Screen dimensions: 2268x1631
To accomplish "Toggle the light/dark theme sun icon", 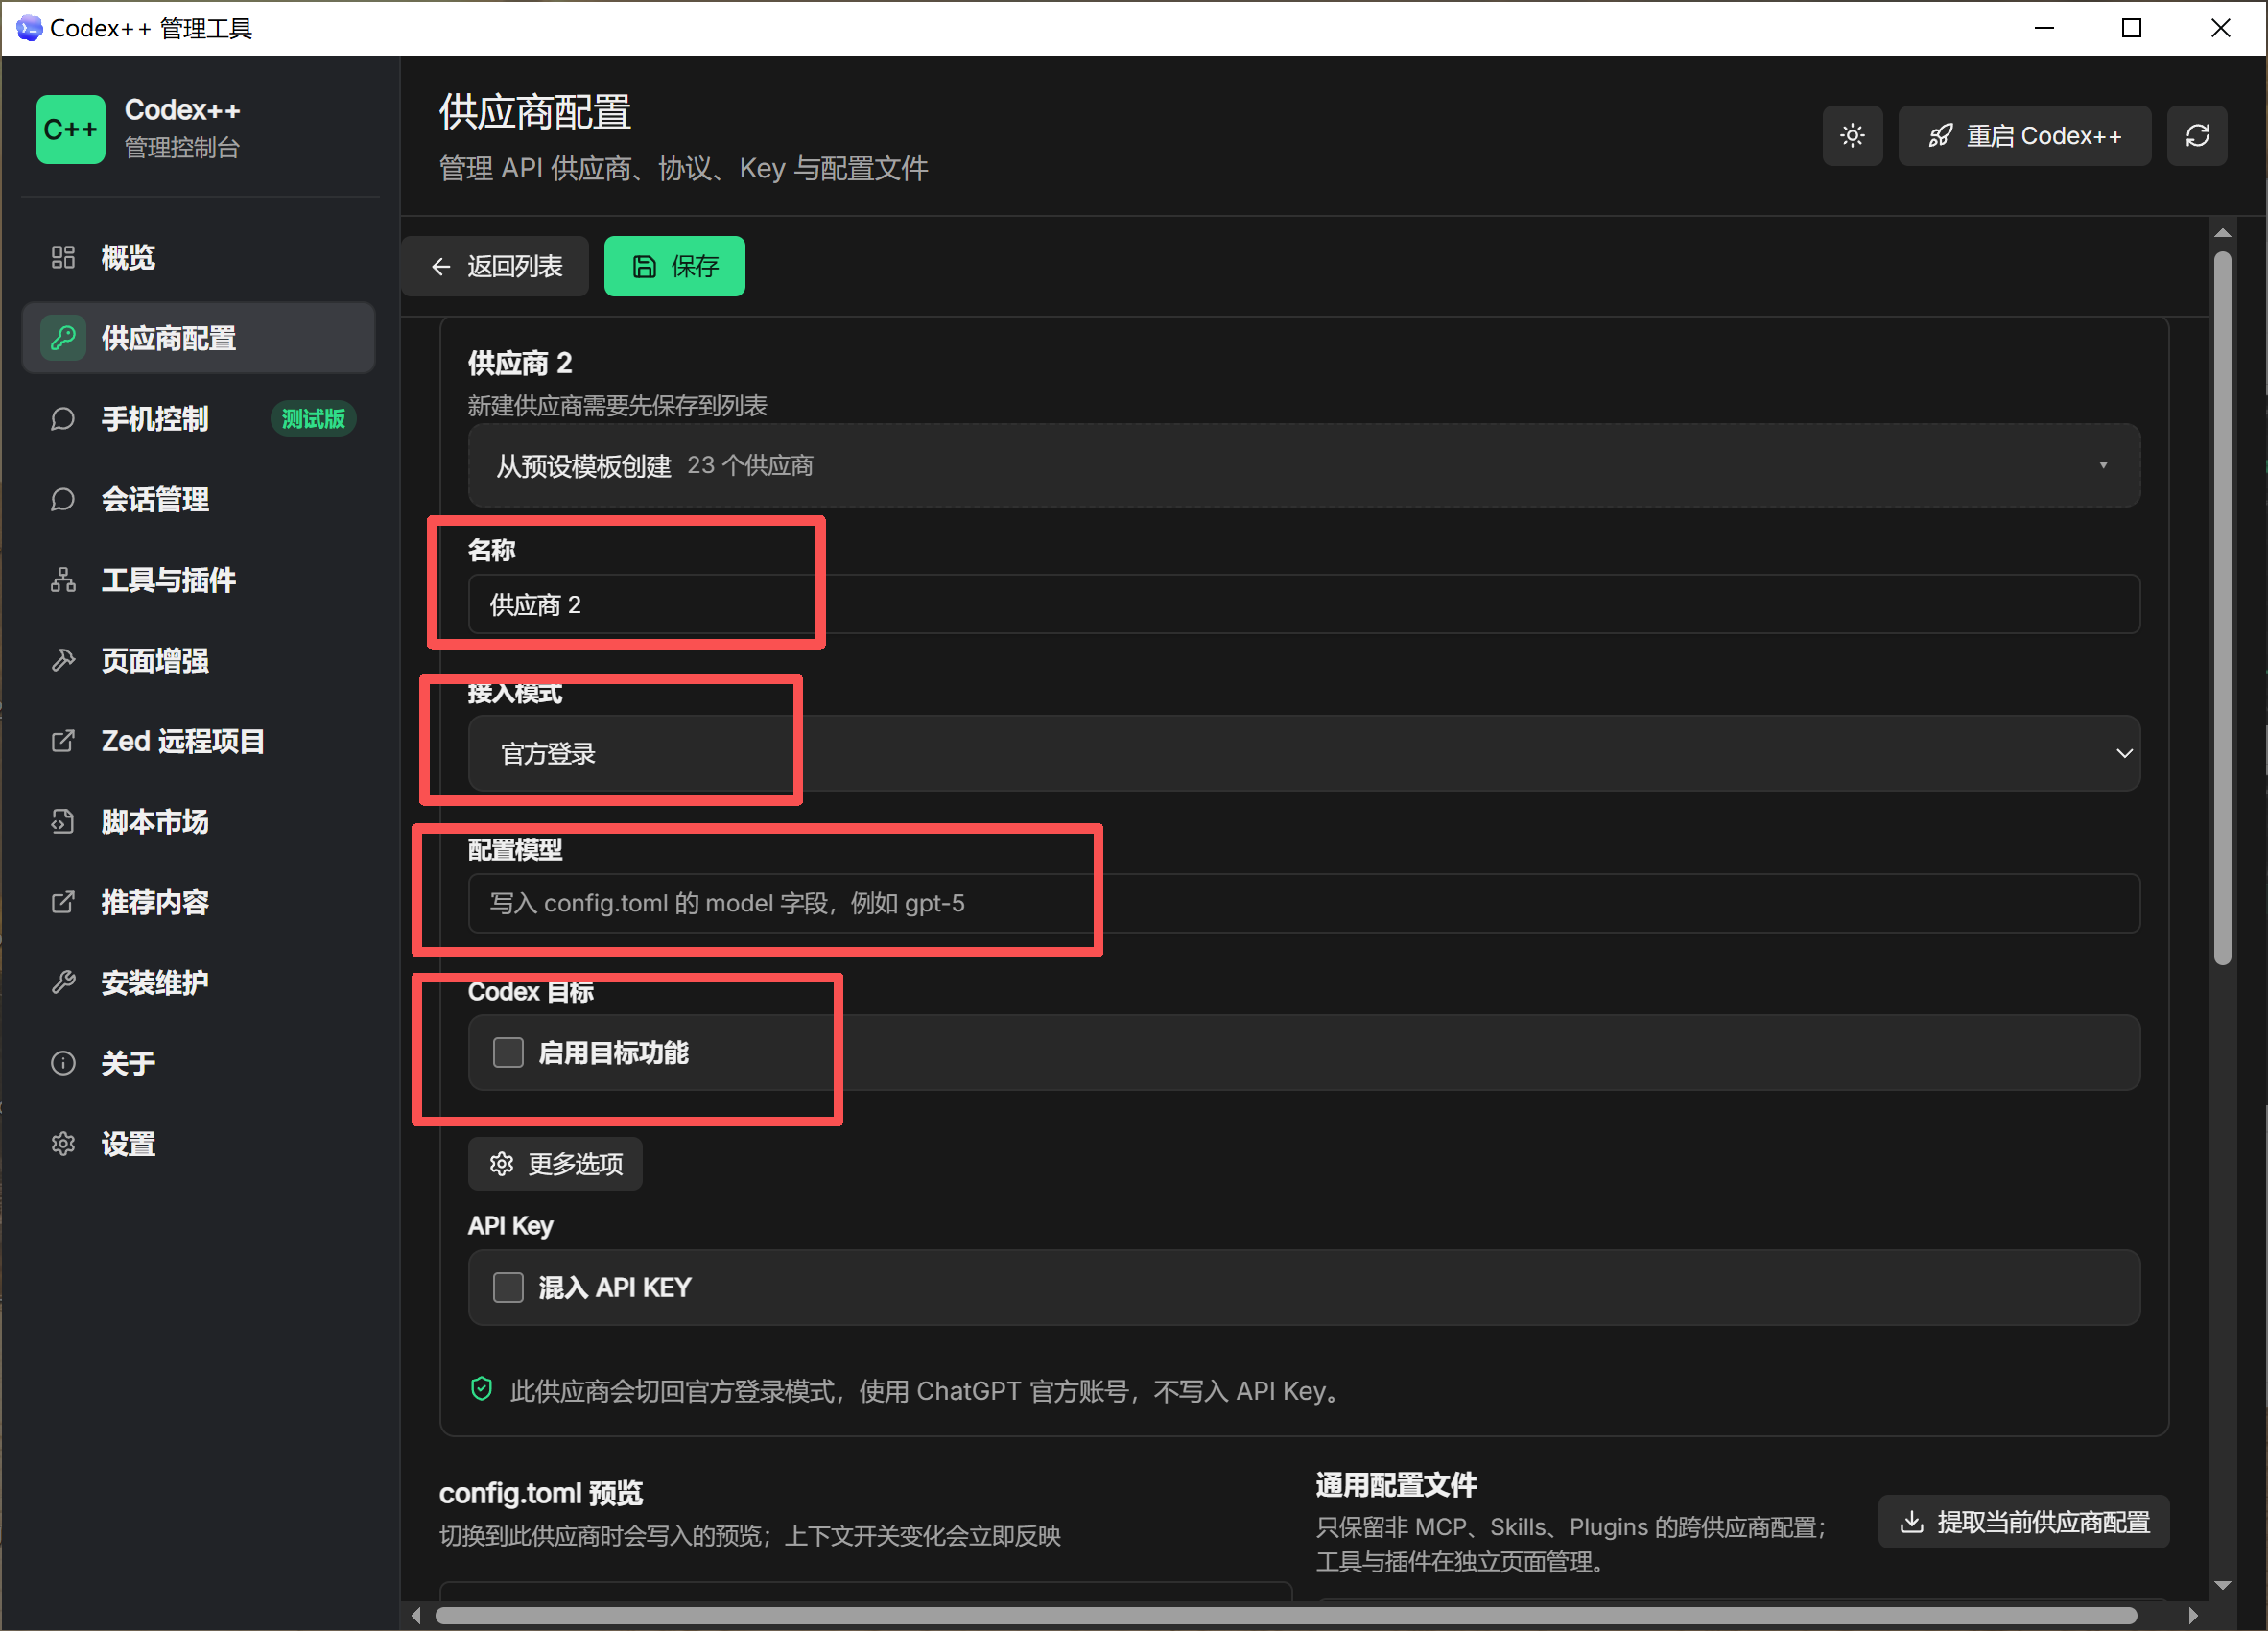I will click(1852, 135).
